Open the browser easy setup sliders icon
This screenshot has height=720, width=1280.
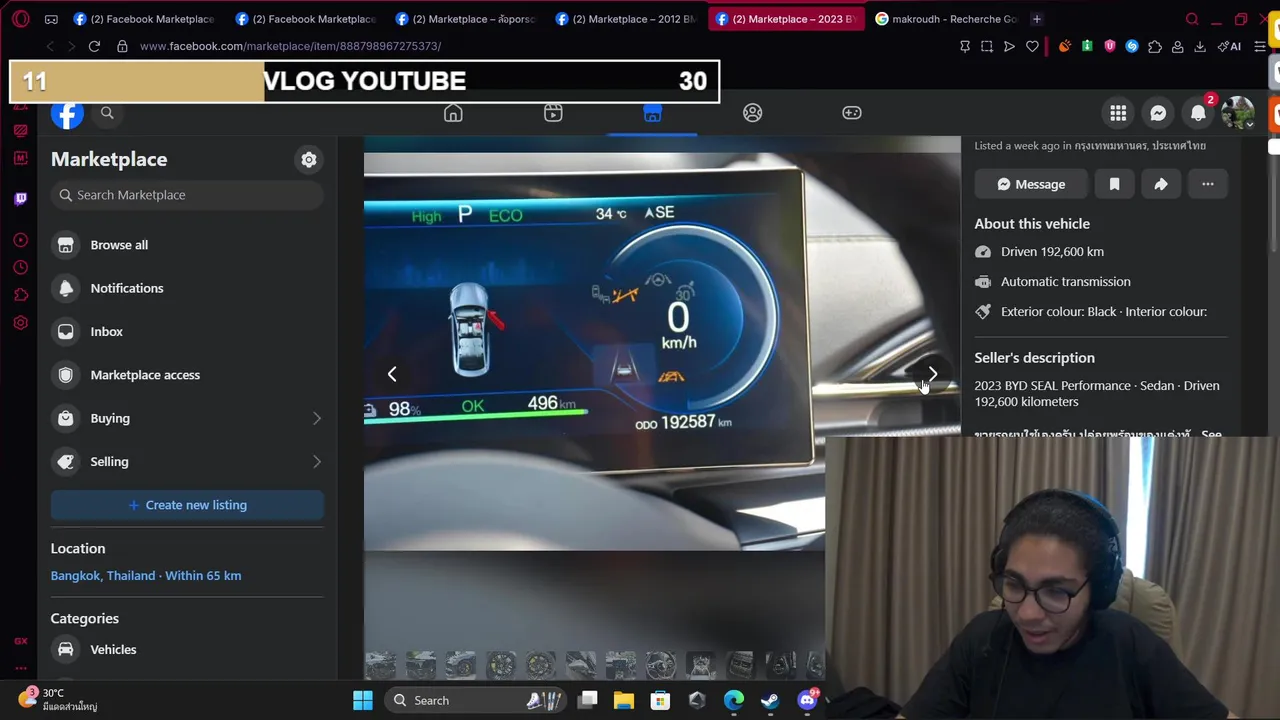(x=1260, y=46)
